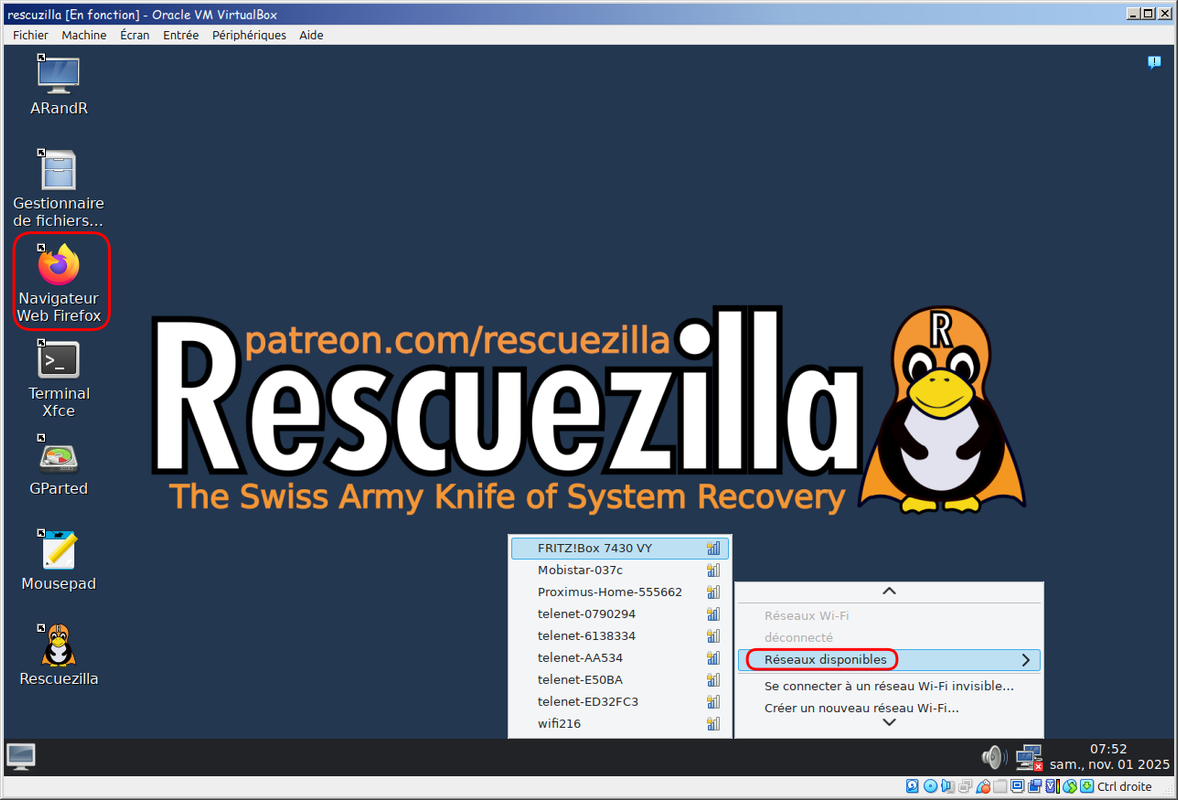Click the volume speaker icon in the panel
1178x800 pixels.
click(x=995, y=756)
